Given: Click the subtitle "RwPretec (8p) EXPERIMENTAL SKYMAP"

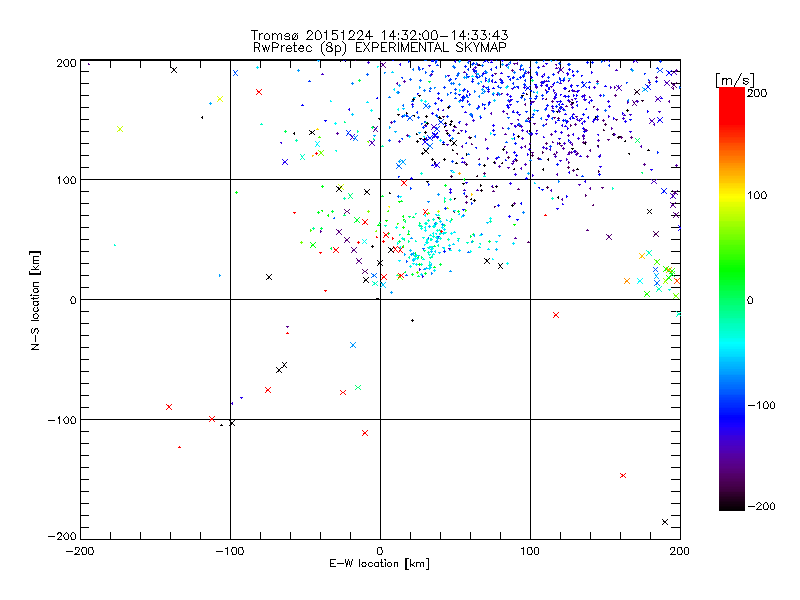Looking at the screenshot, I should click(x=379, y=47).
